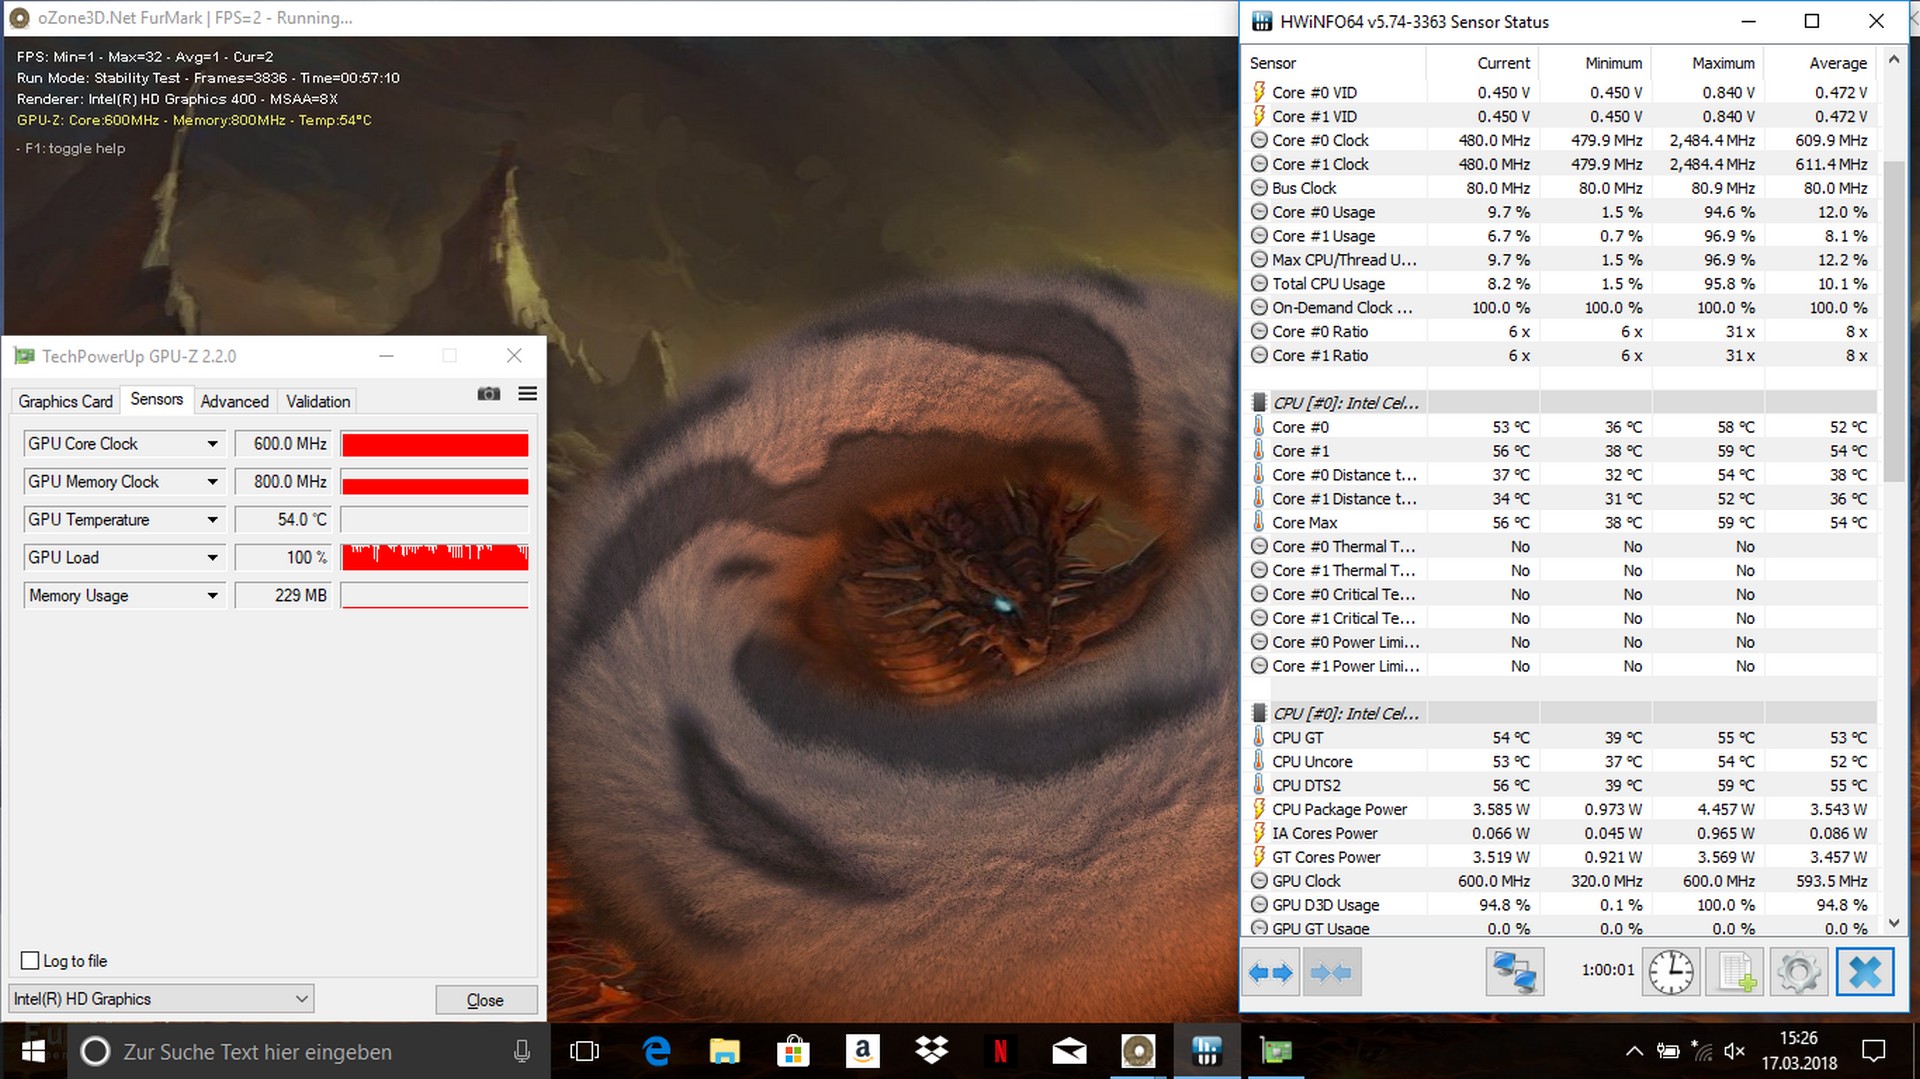Click the Sensor column header
The height and width of the screenshot is (1079, 1920).
click(x=1334, y=63)
